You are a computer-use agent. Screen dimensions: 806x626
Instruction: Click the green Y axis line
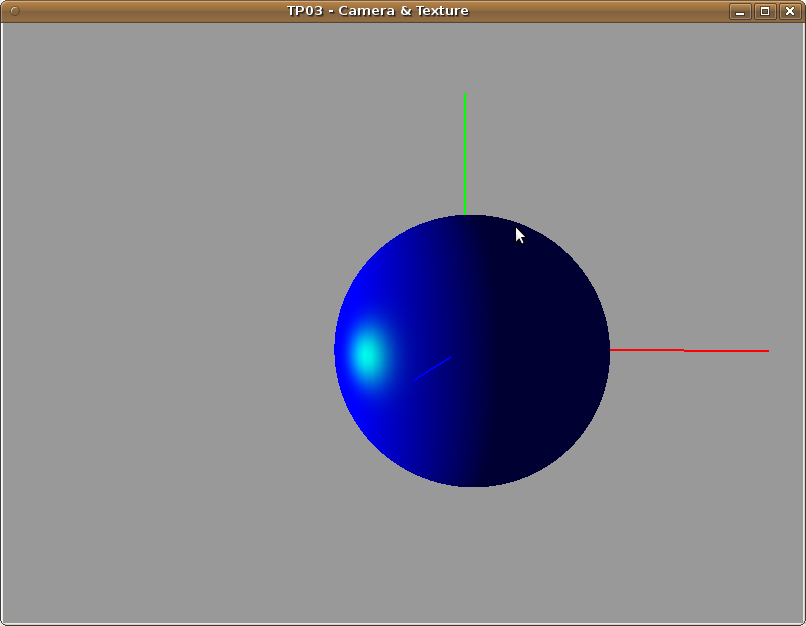[465, 154]
